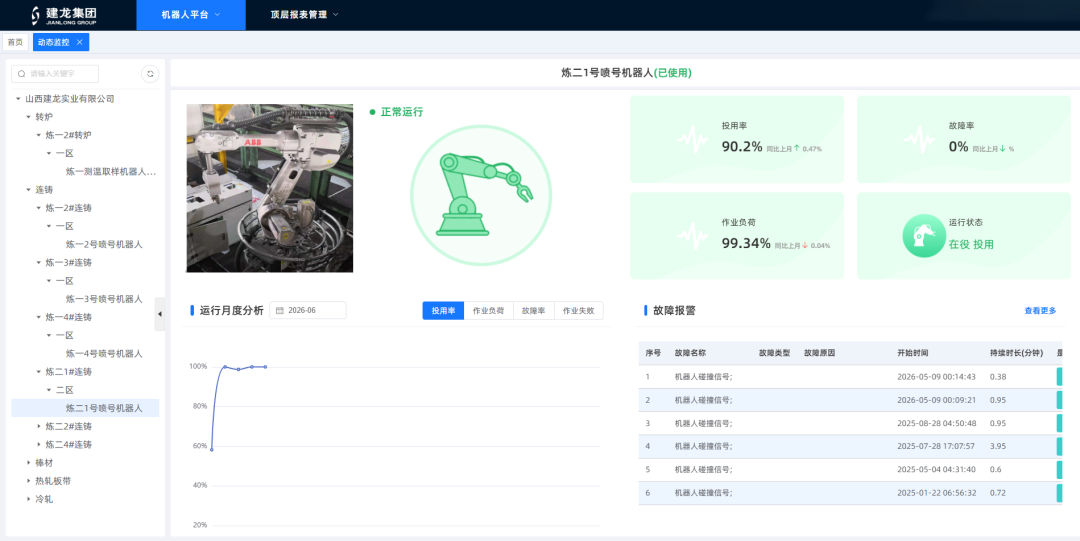The width and height of the screenshot is (1080, 541).
Task: Click the 90.2% 投用率 value
Action: 742,146
